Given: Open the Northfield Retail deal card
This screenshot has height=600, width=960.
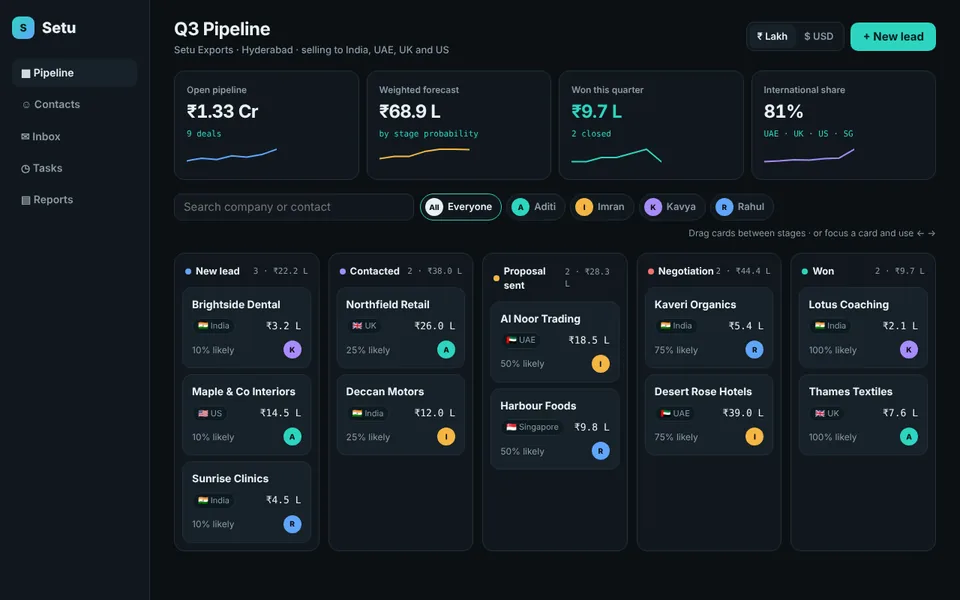Looking at the screenshot, I should tap(400, 328).
